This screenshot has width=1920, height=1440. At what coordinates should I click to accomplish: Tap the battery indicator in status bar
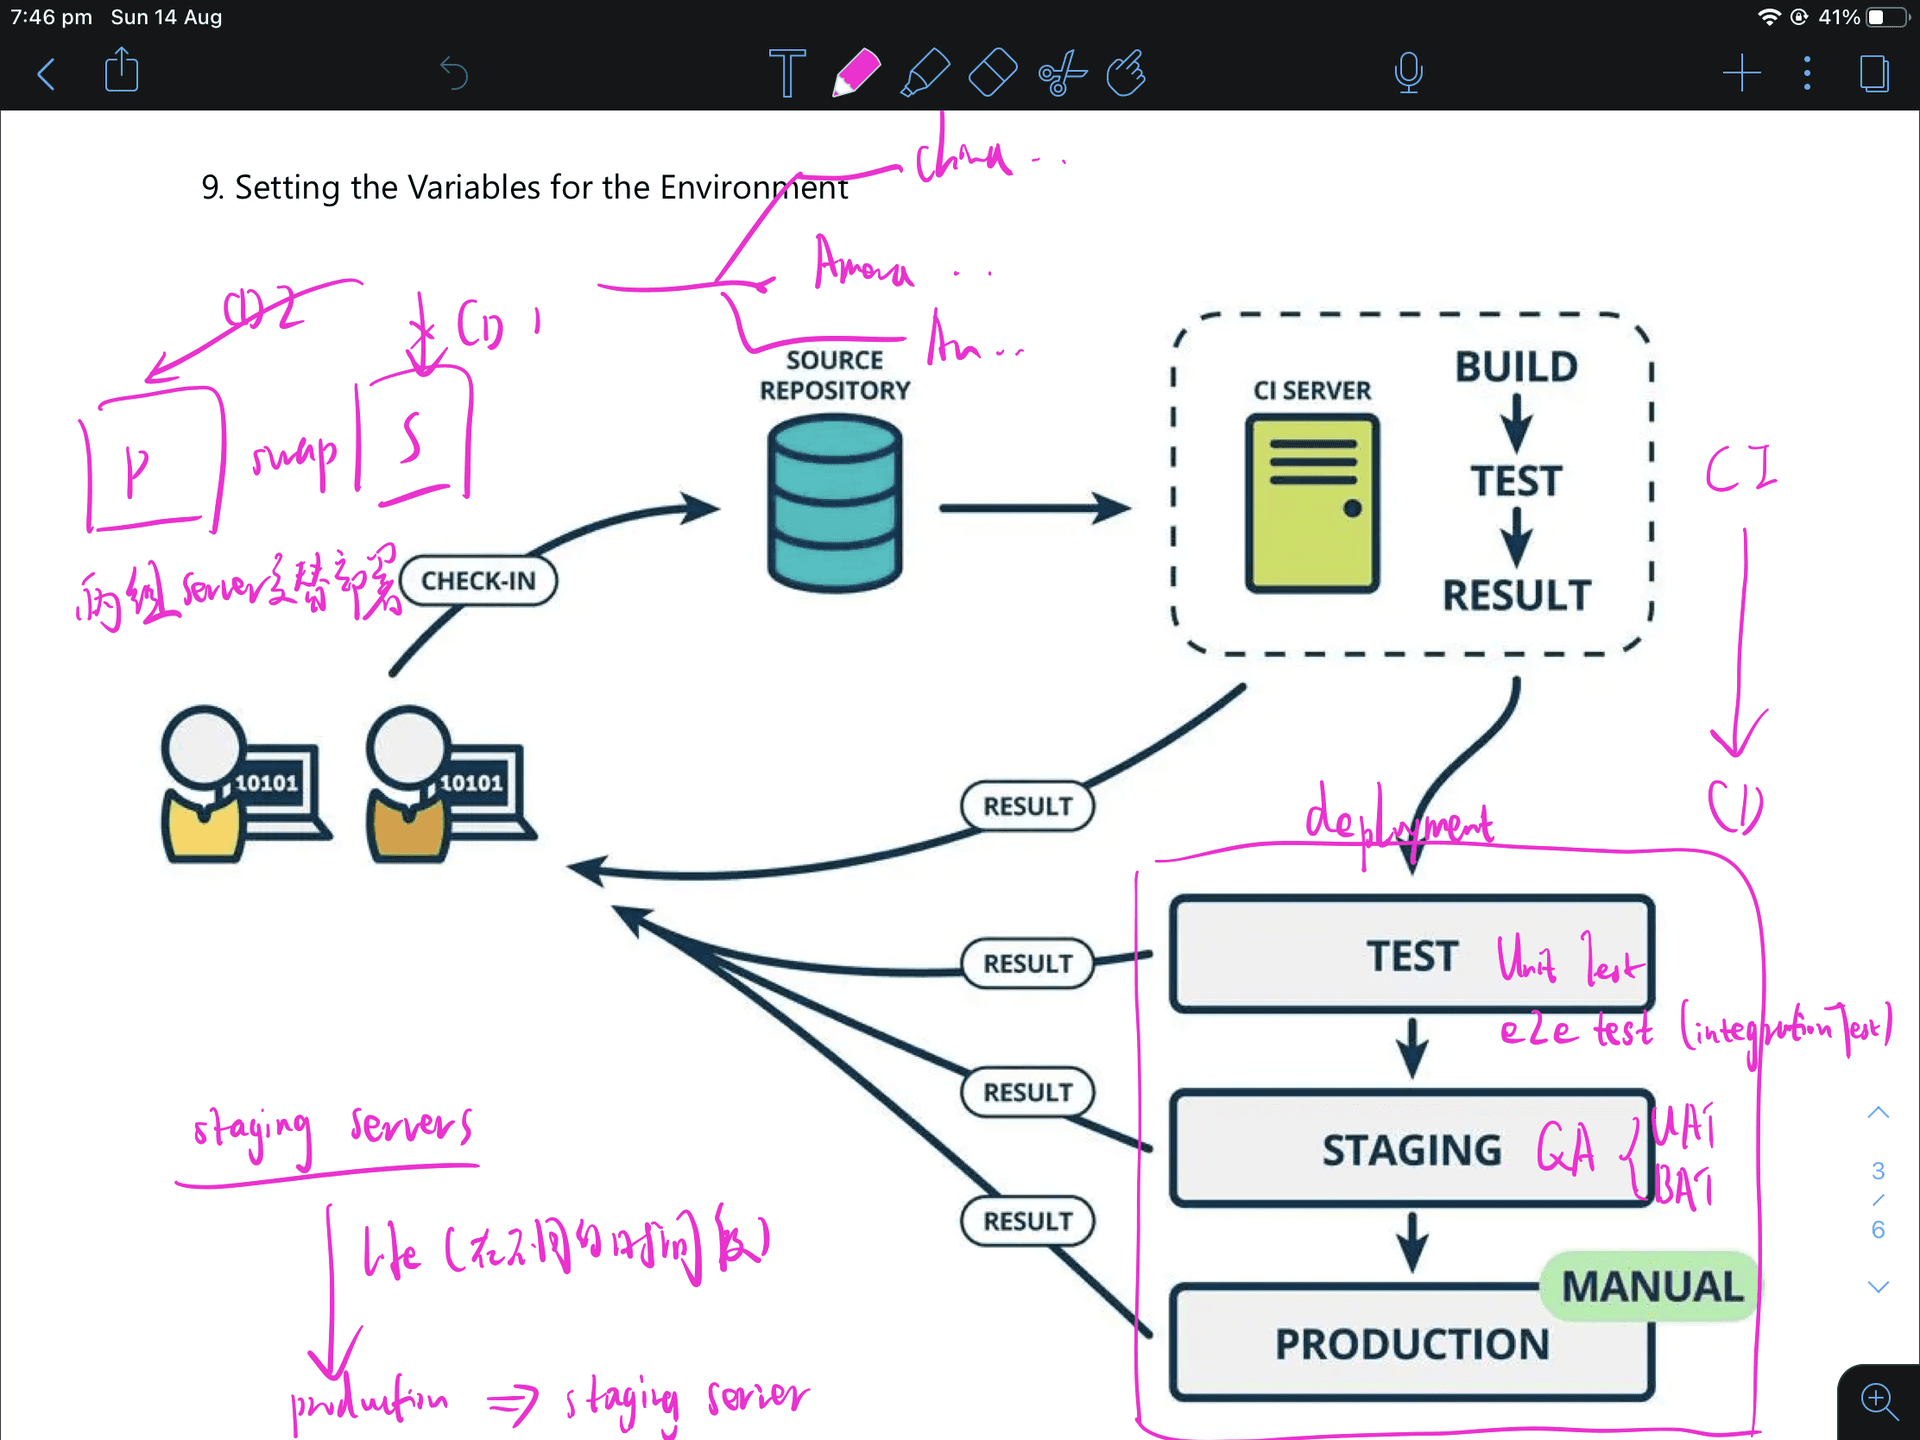(1886, 17)
